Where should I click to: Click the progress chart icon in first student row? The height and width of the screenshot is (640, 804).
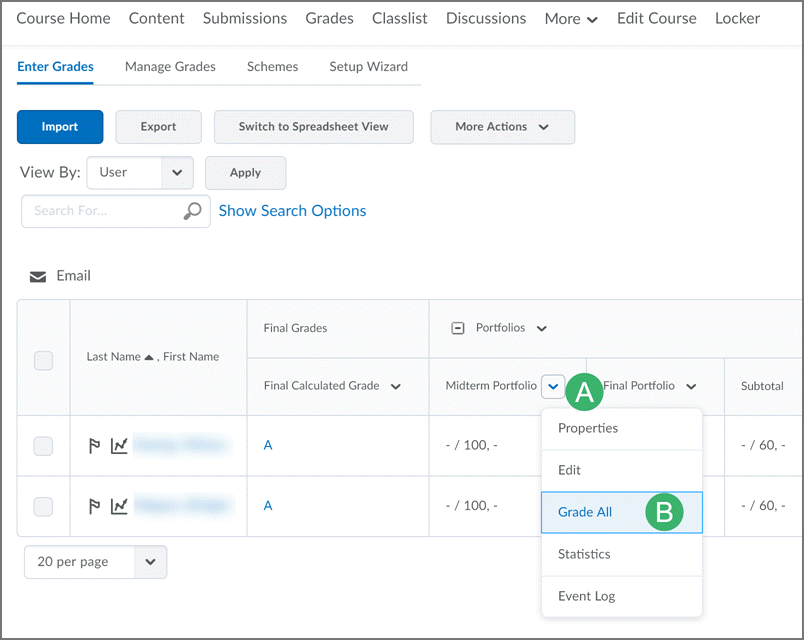point(119,446)
